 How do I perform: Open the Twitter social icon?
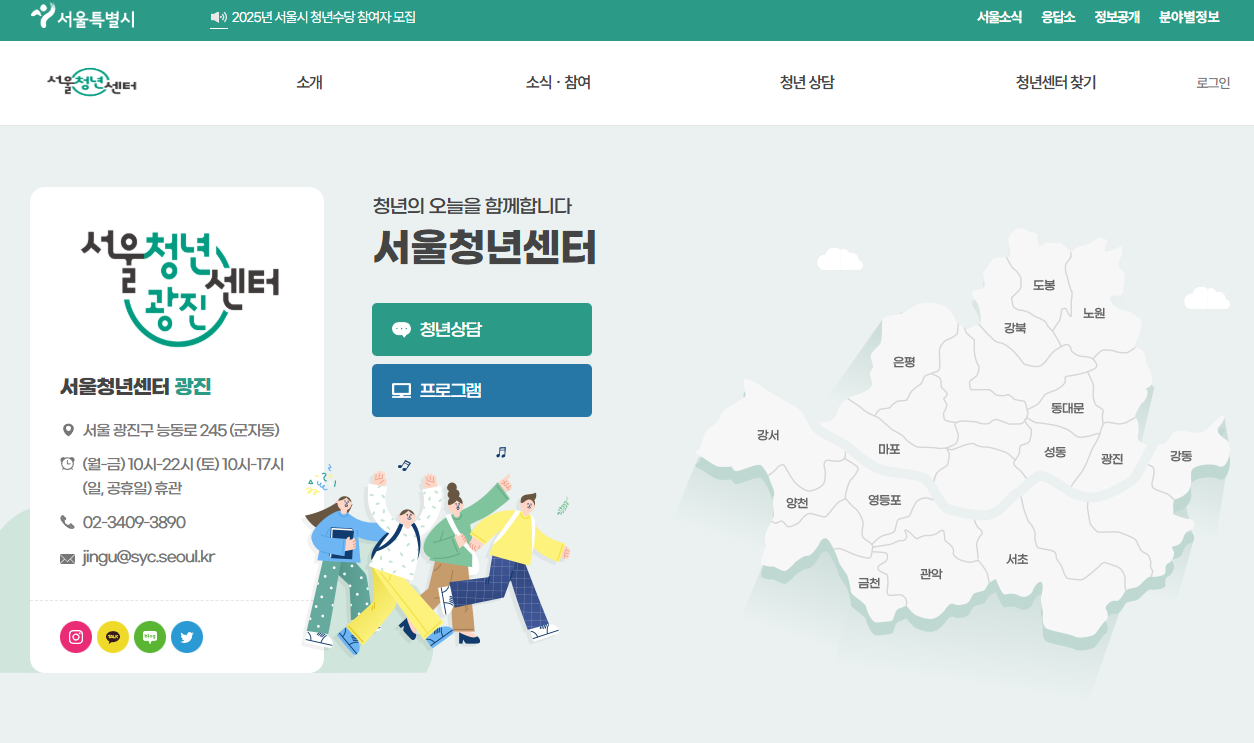coord(187,637)
